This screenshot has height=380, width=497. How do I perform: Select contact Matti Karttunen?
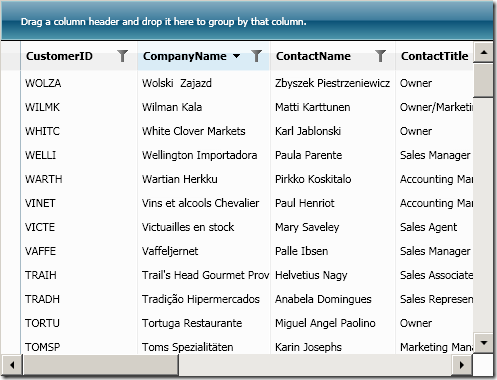[333, 107]
